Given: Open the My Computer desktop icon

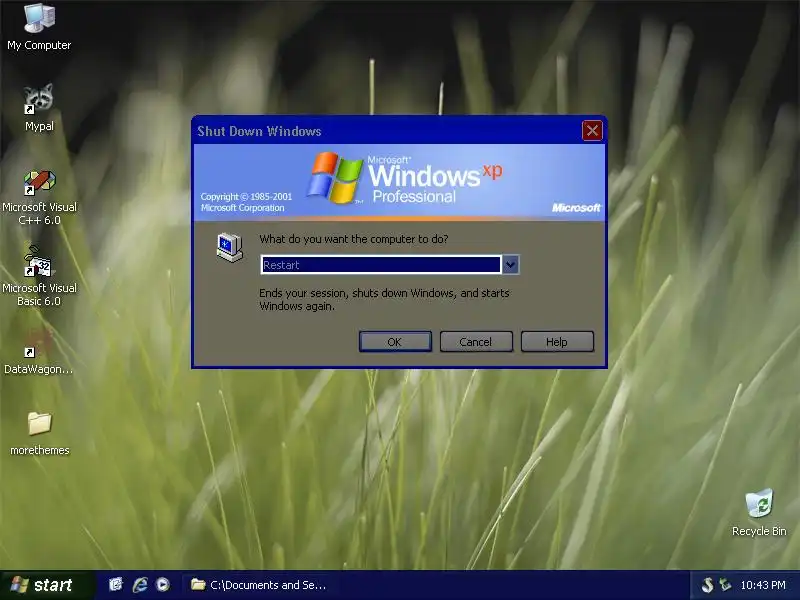Looking at the screenshot, I should (39, 27).
